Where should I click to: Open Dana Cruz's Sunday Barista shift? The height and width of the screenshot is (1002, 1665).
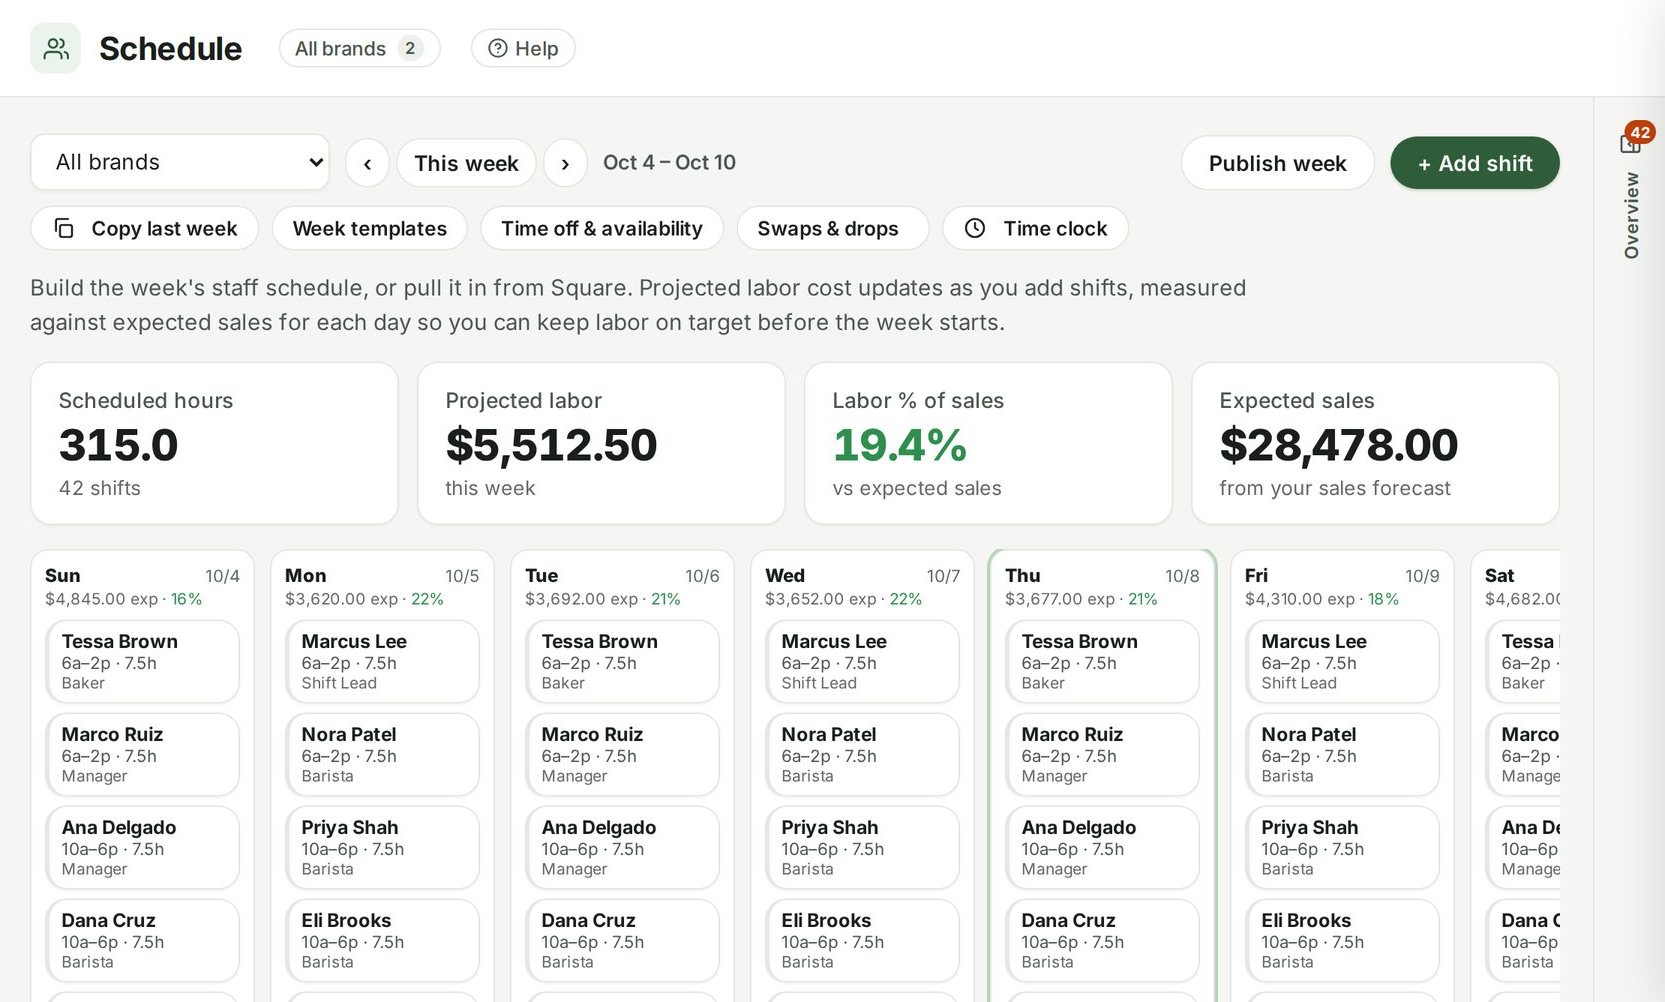[x=142, y=940]
